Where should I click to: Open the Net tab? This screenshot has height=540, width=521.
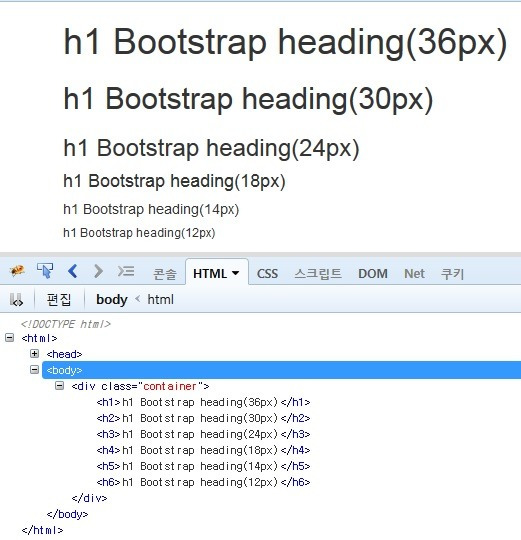(414, 274)
